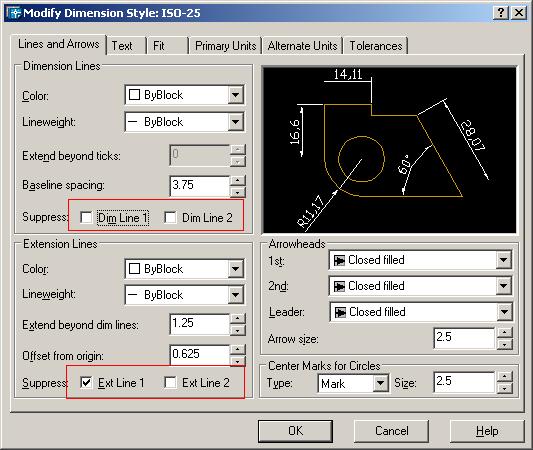Go to the Primary Units tab
The height and width of the screenshot is (450, 533).
(x=225, y=46)
